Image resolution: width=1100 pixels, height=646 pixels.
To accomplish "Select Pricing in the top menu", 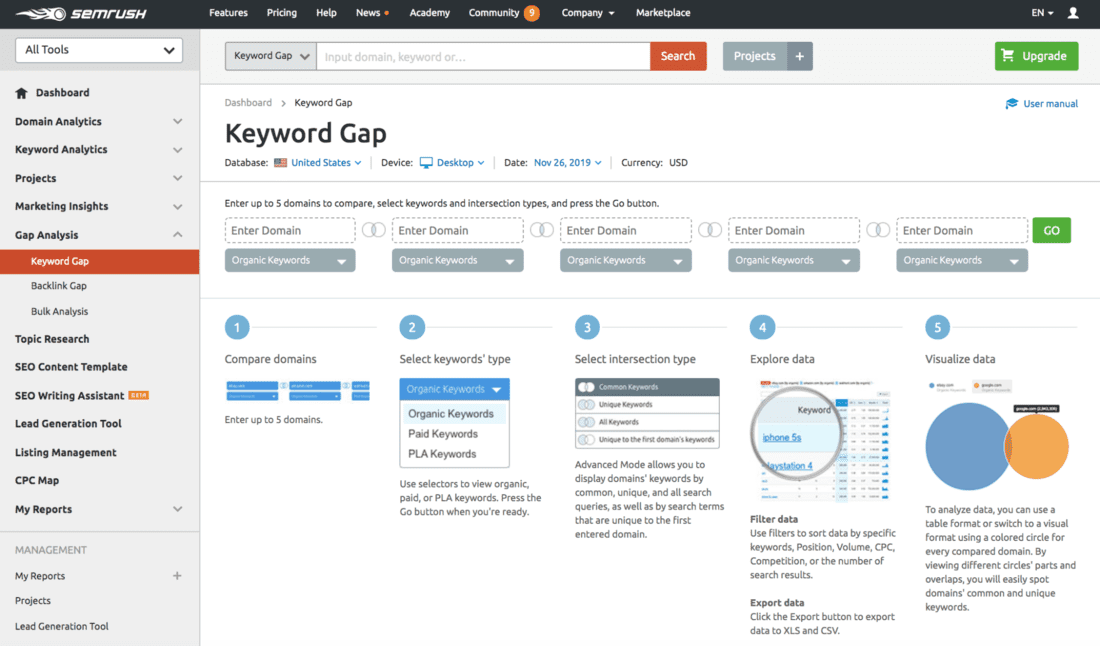I will (281, 14).
